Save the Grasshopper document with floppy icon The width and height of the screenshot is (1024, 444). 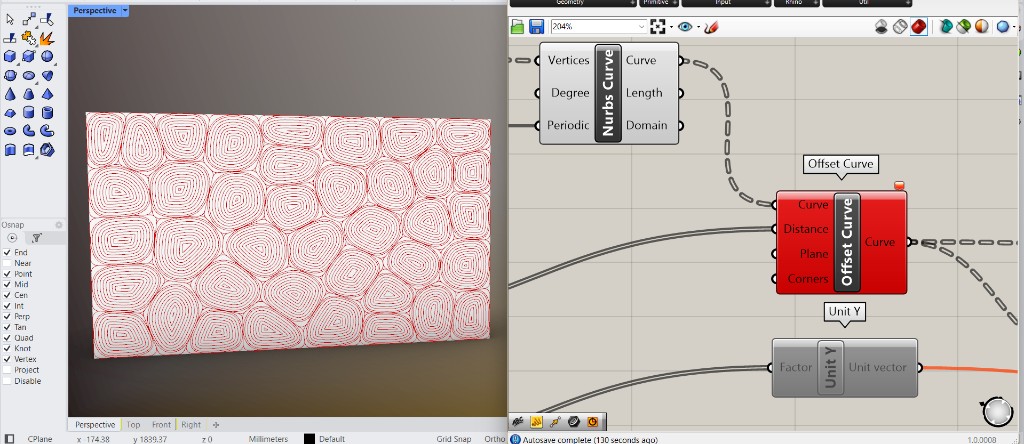point(537,27)
